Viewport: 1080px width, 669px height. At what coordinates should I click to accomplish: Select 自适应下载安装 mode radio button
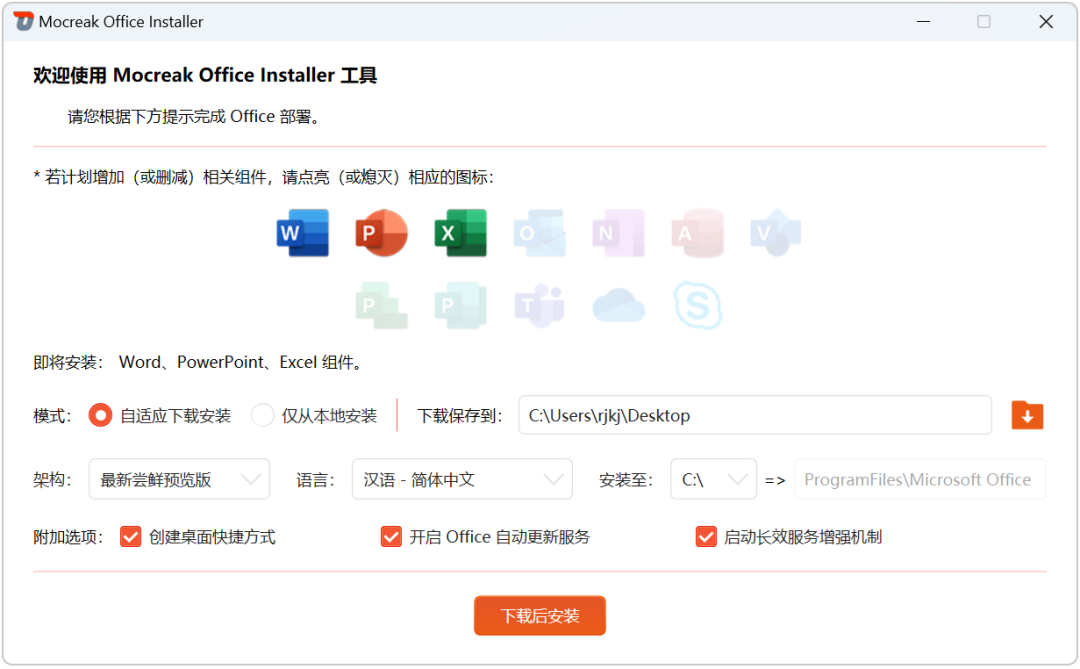(100, 415)
